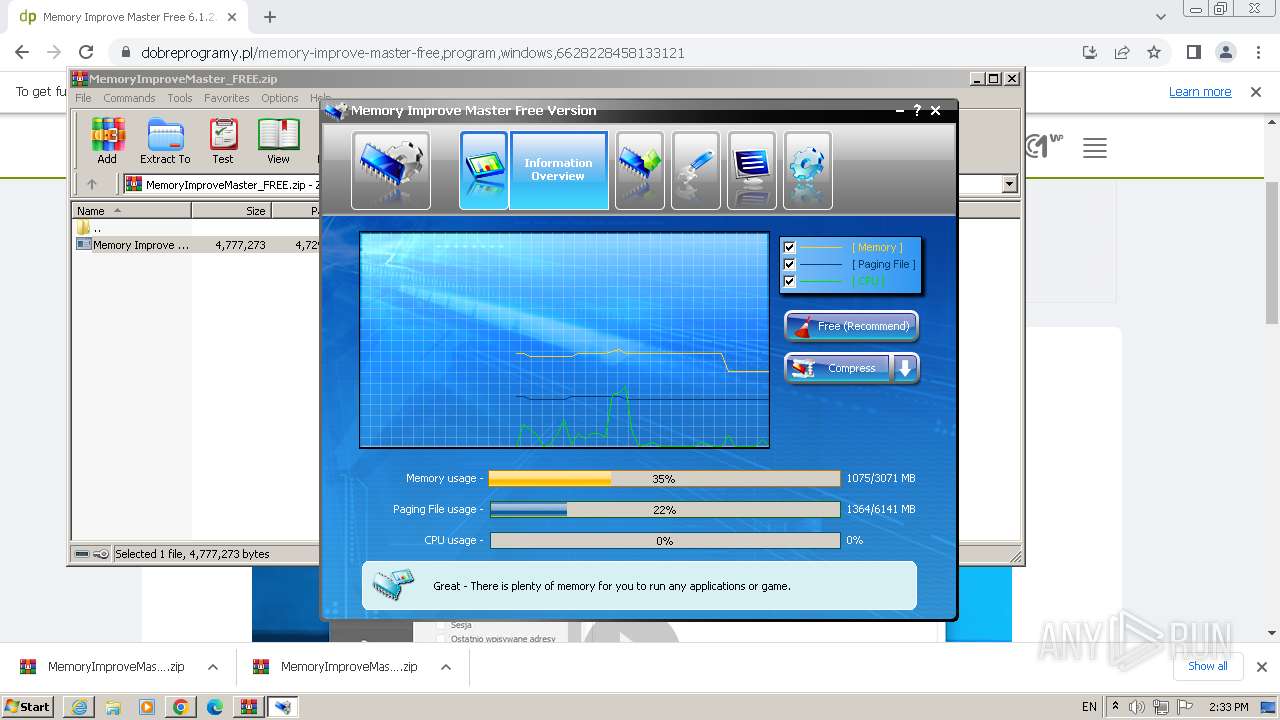
Task: Expand the Compress button dropdown arrow
Action: pyautogui.click(x=905, y=368)
